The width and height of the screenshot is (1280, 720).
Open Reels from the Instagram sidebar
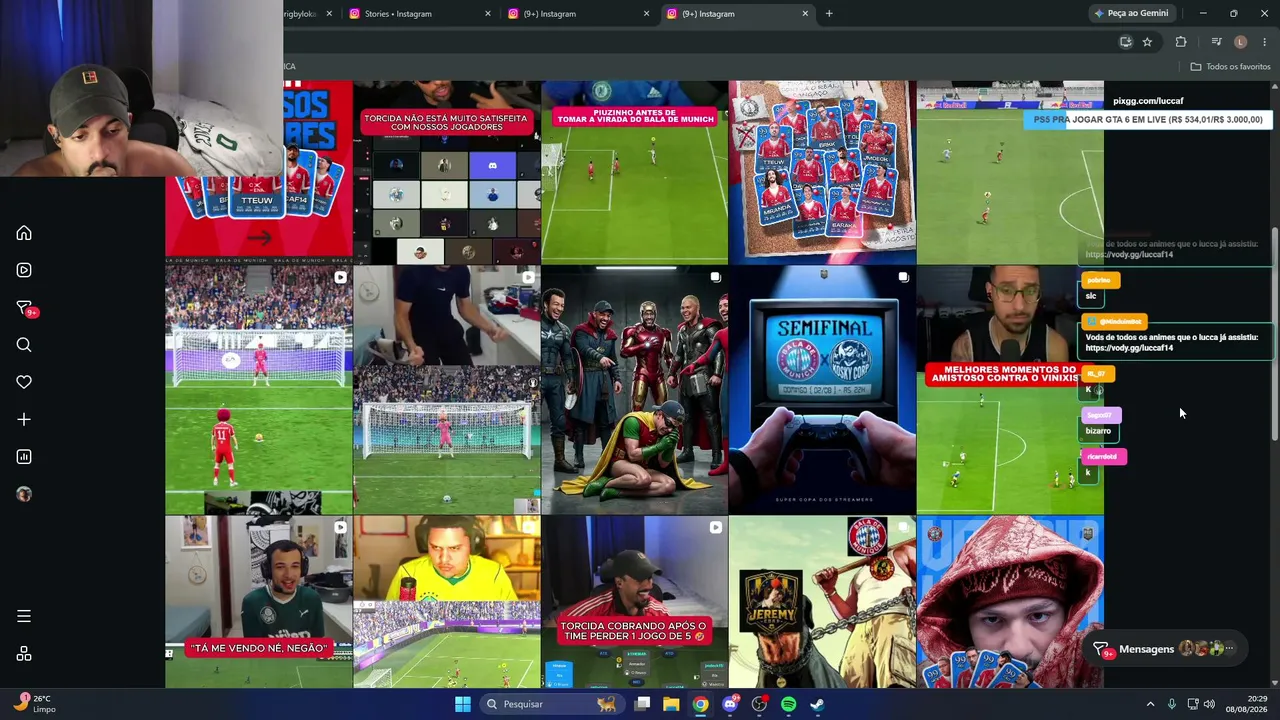[x=24, y=270]
